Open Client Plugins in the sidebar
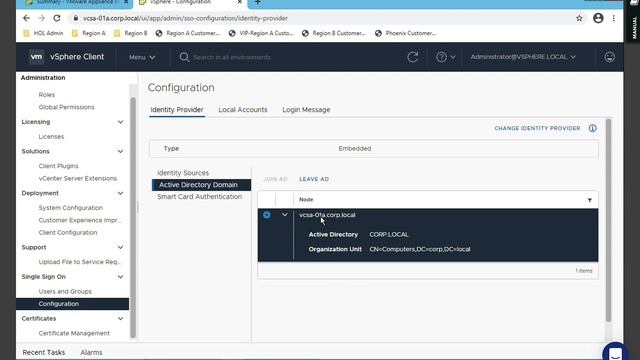 pyautogui.click(x=58, y=166)
